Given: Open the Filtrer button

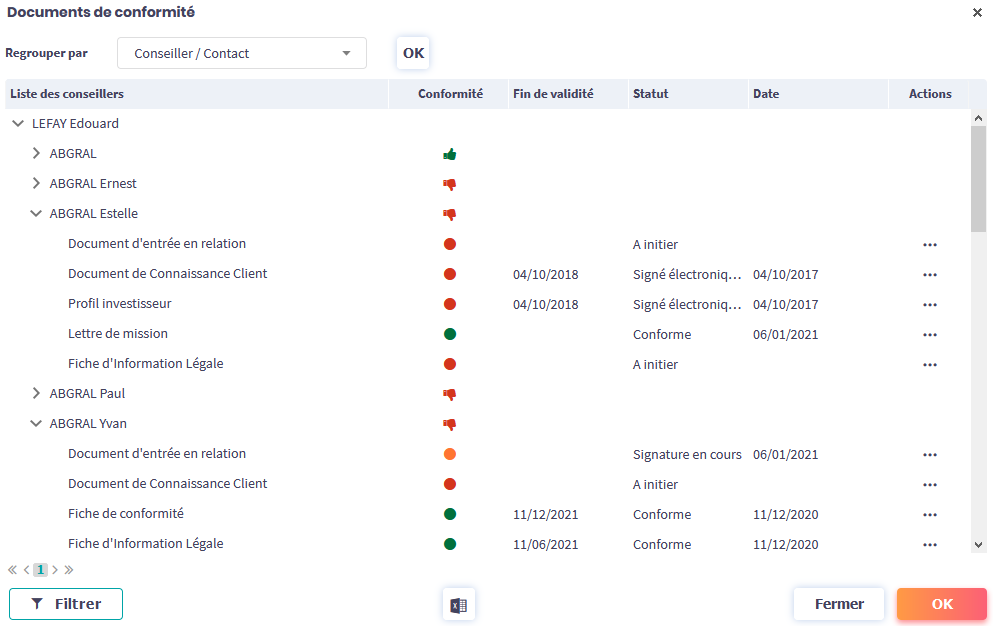Looking at the screenshot, I should click(66, 604).
